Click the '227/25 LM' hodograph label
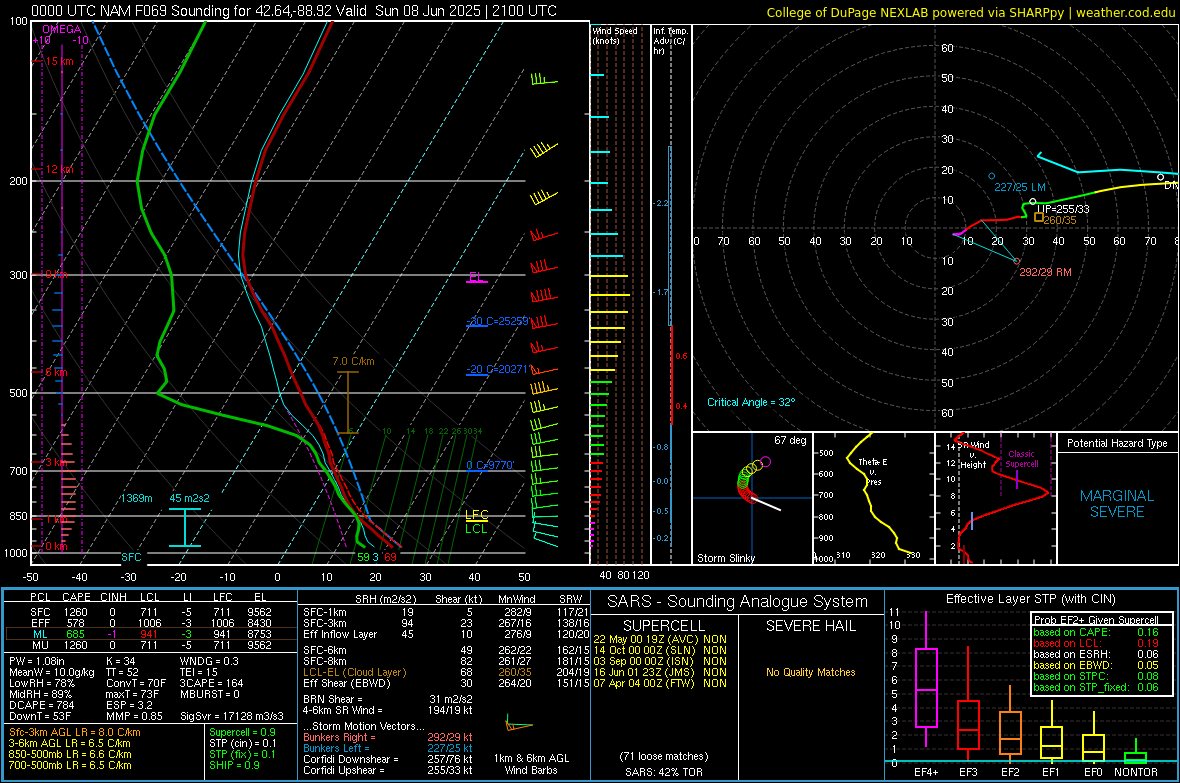This screenshot has height=783, width=1180. click(x=1020, y=187)
